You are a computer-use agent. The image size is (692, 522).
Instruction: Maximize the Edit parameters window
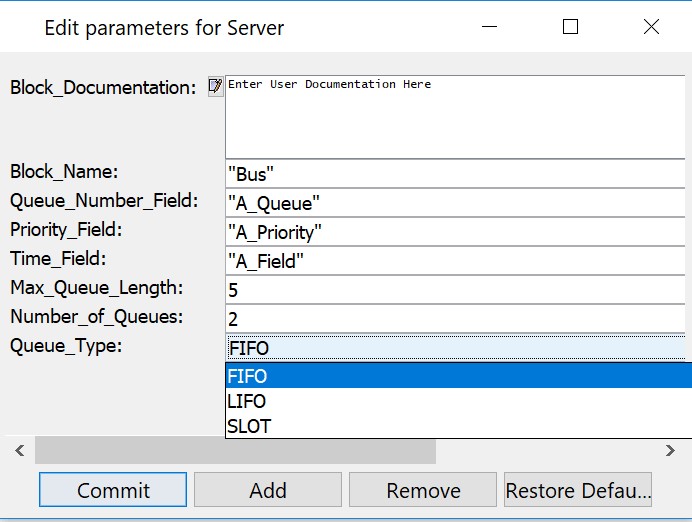tap(570, 27)
